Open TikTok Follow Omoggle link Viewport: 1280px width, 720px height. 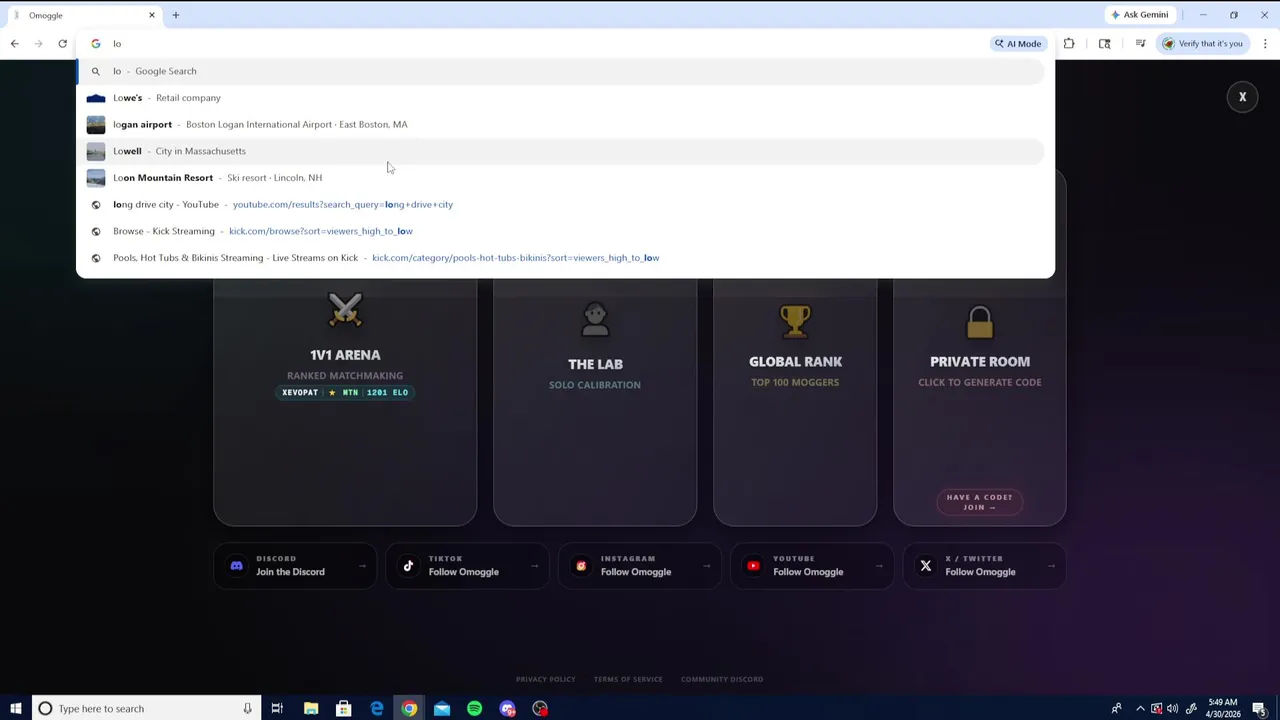coord(467,566)
